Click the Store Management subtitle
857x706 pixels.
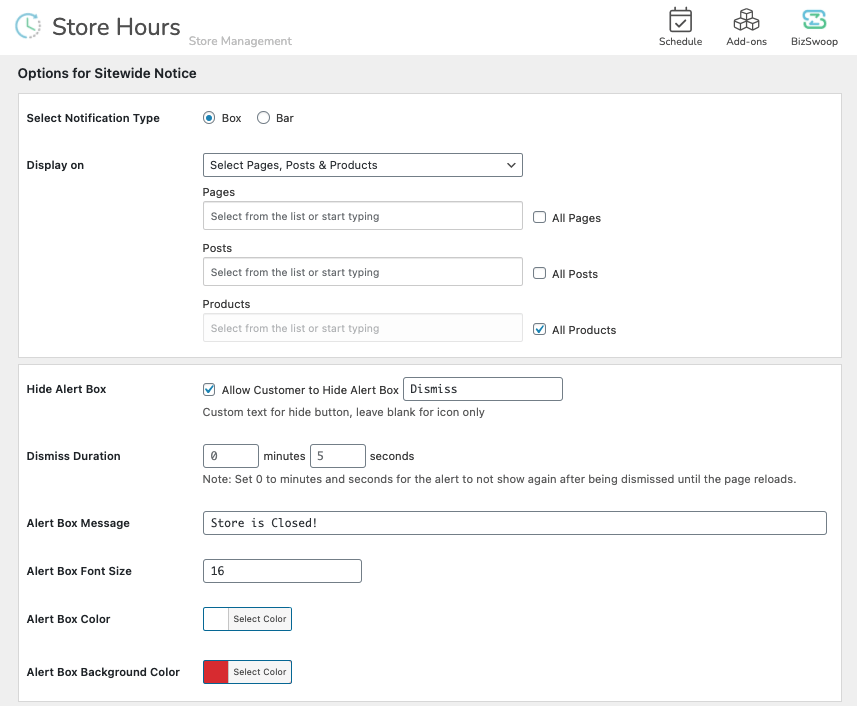point(240,41)
